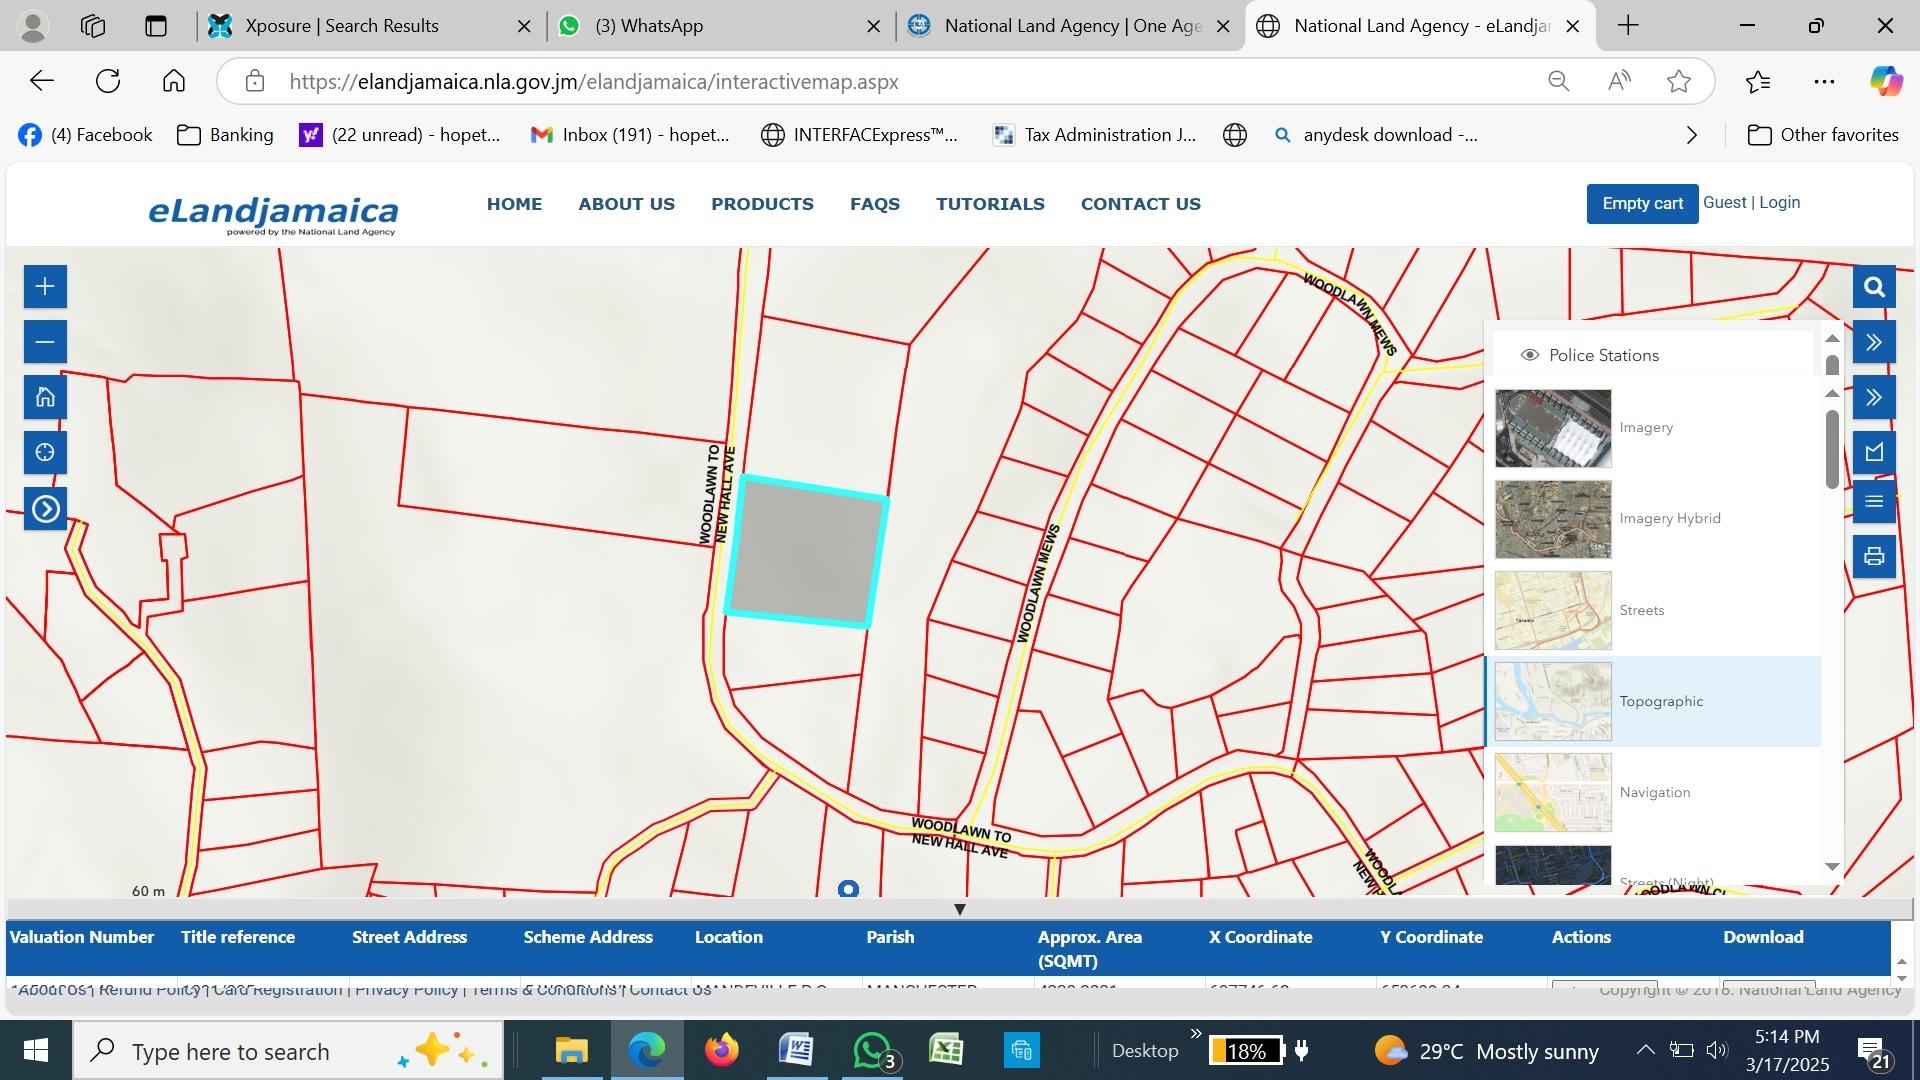
Task: Open the layer list icon
Action: pyautogui.click(x=1874, y=502)
